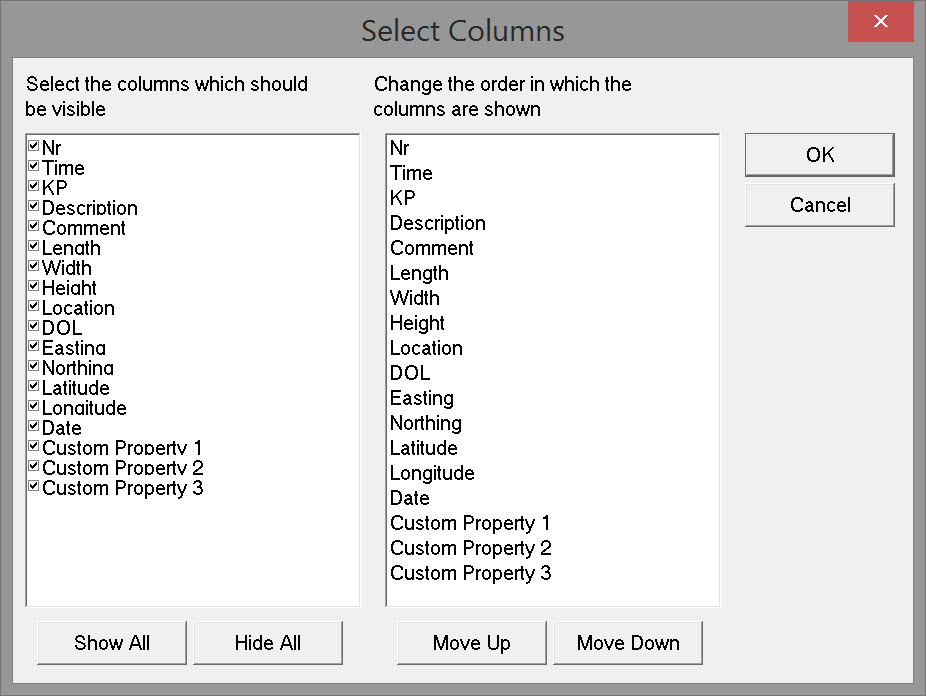Click the Move Up button
Screen dimensions: 926x696
pyautogui.click(x=472, y=643)
